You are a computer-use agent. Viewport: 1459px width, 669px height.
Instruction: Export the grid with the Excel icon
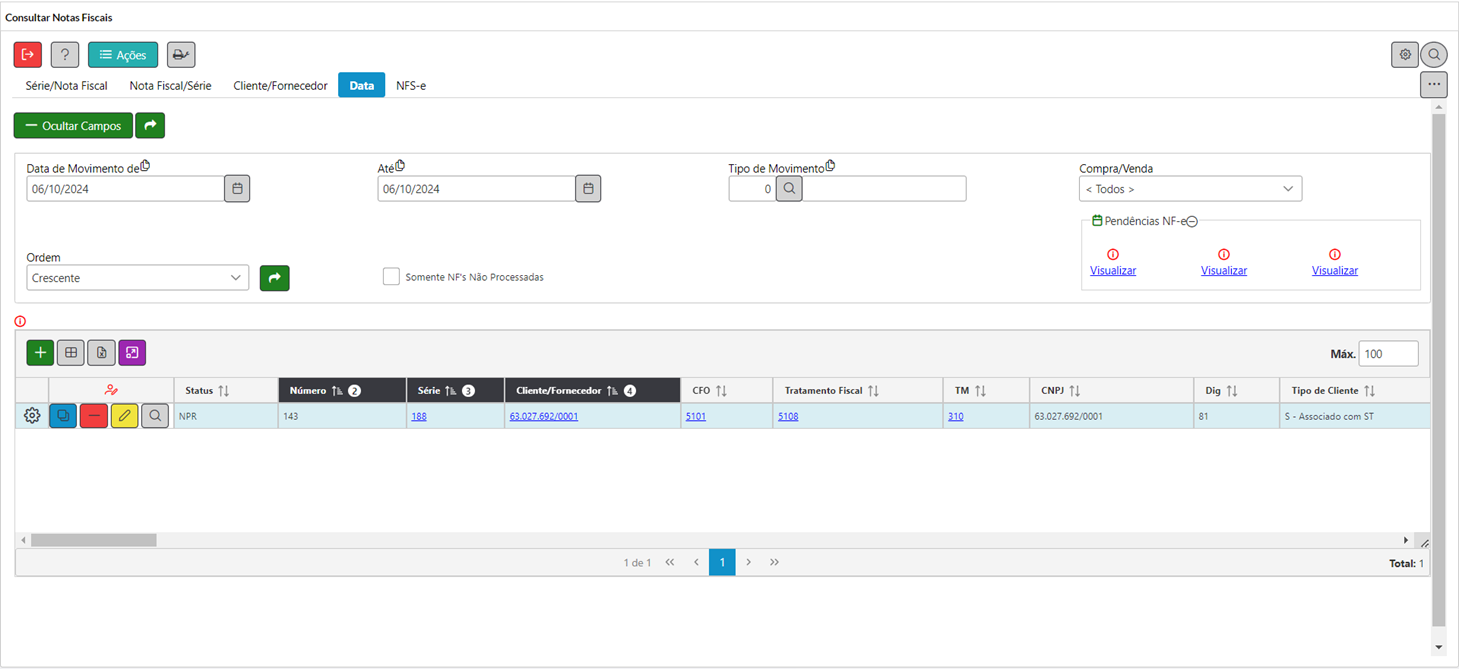coord(101,352)
